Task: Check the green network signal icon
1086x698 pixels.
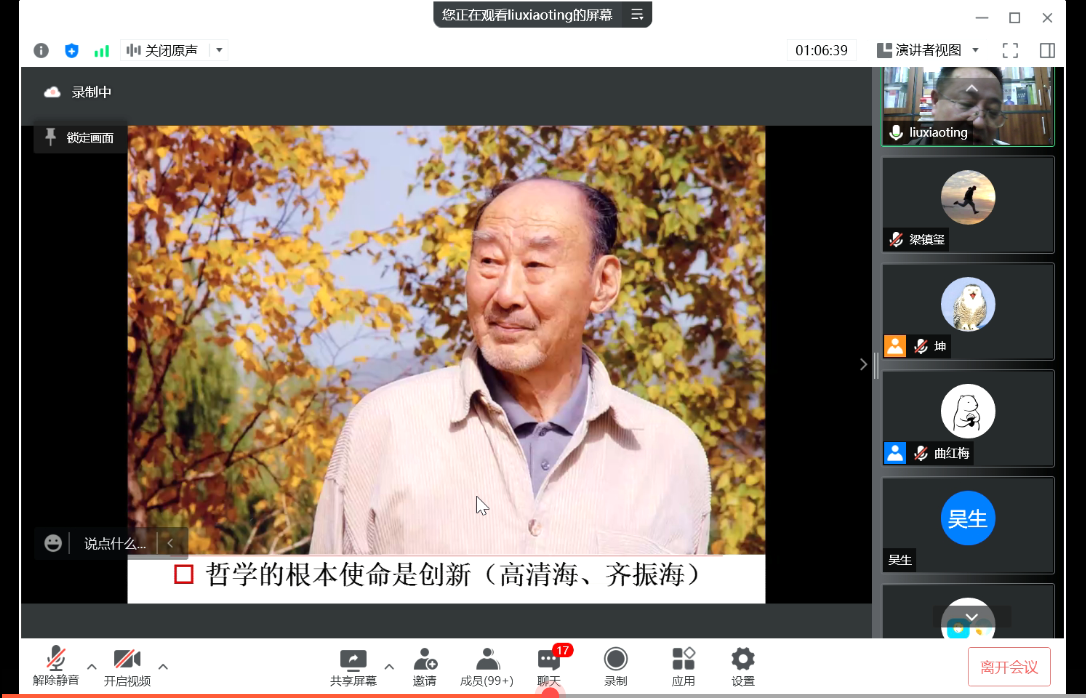Action: click(x=101, y=50)
